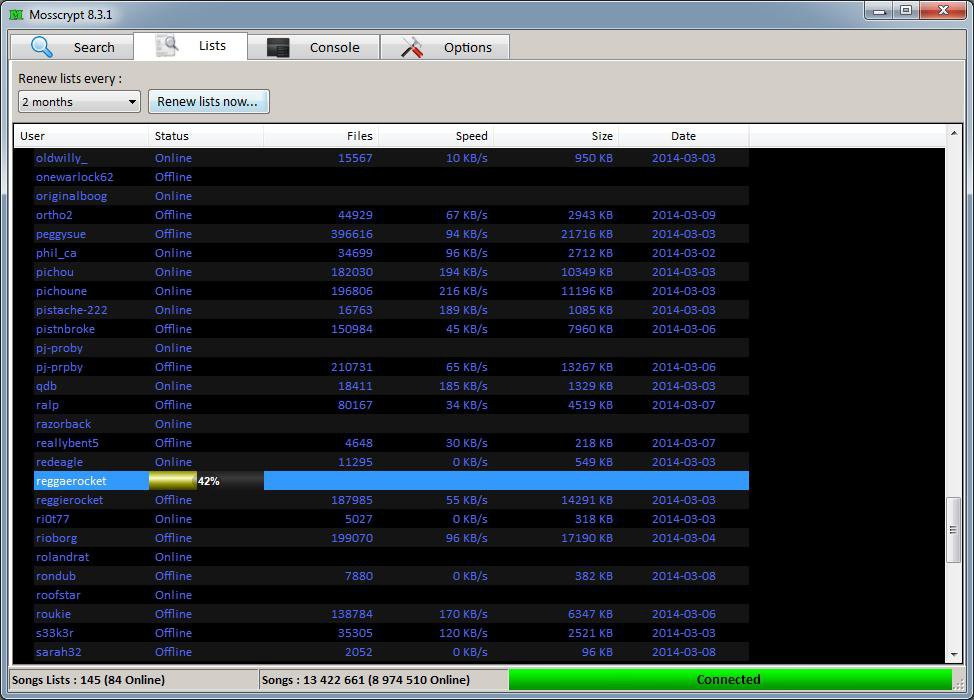Click the reggaerocket 42% progress bar

point(206,481)
